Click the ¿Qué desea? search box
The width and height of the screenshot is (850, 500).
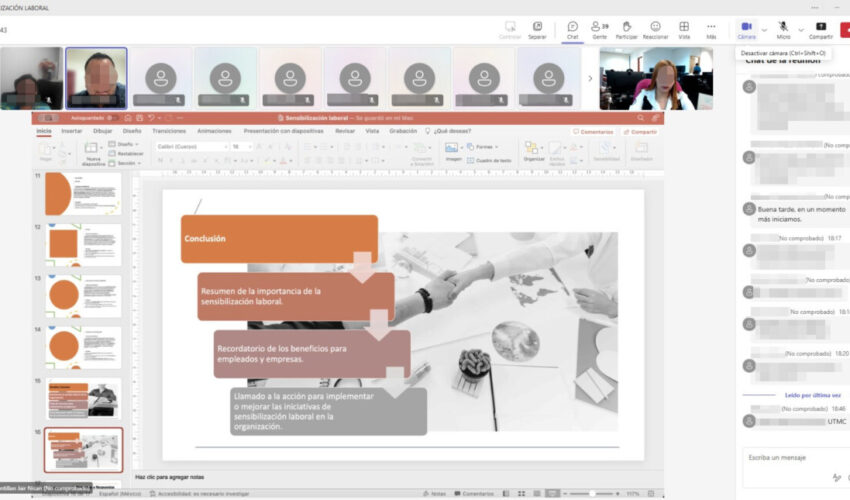[448, 131]
